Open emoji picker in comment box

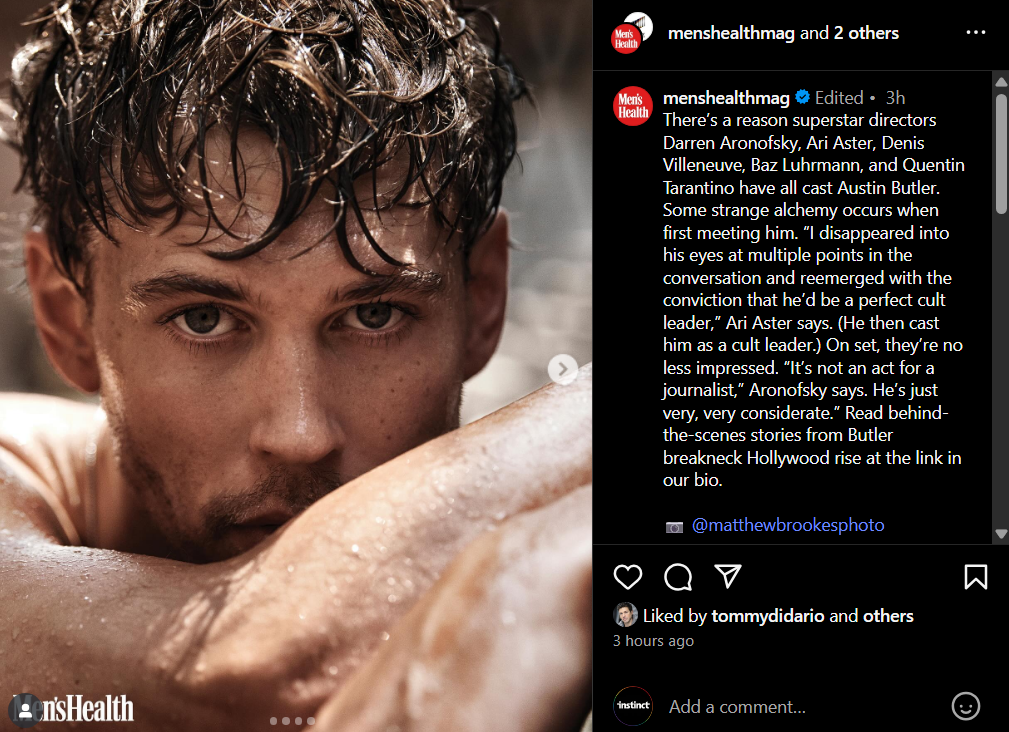965,706
